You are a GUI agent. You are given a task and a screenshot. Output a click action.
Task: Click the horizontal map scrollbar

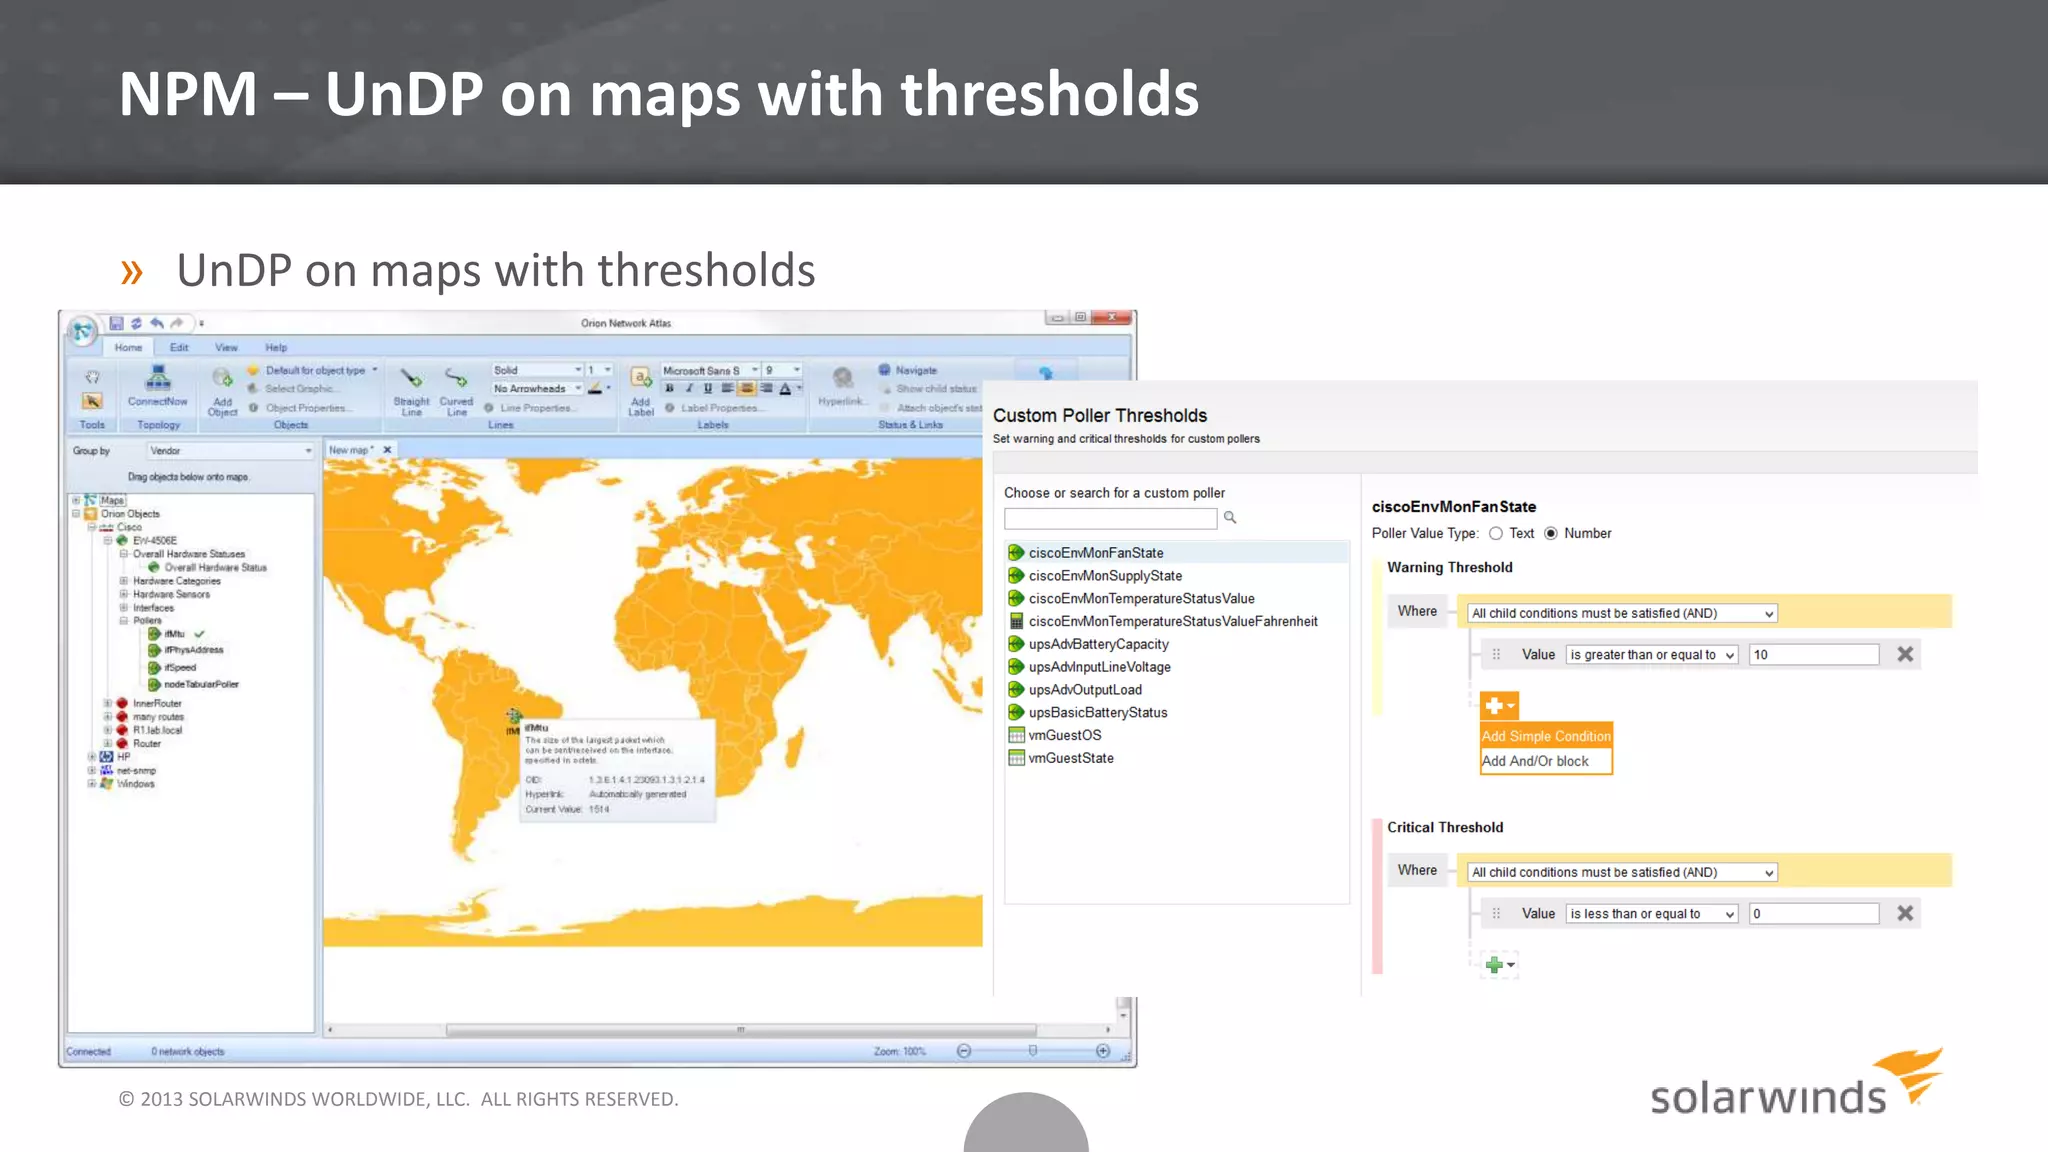740,1029
